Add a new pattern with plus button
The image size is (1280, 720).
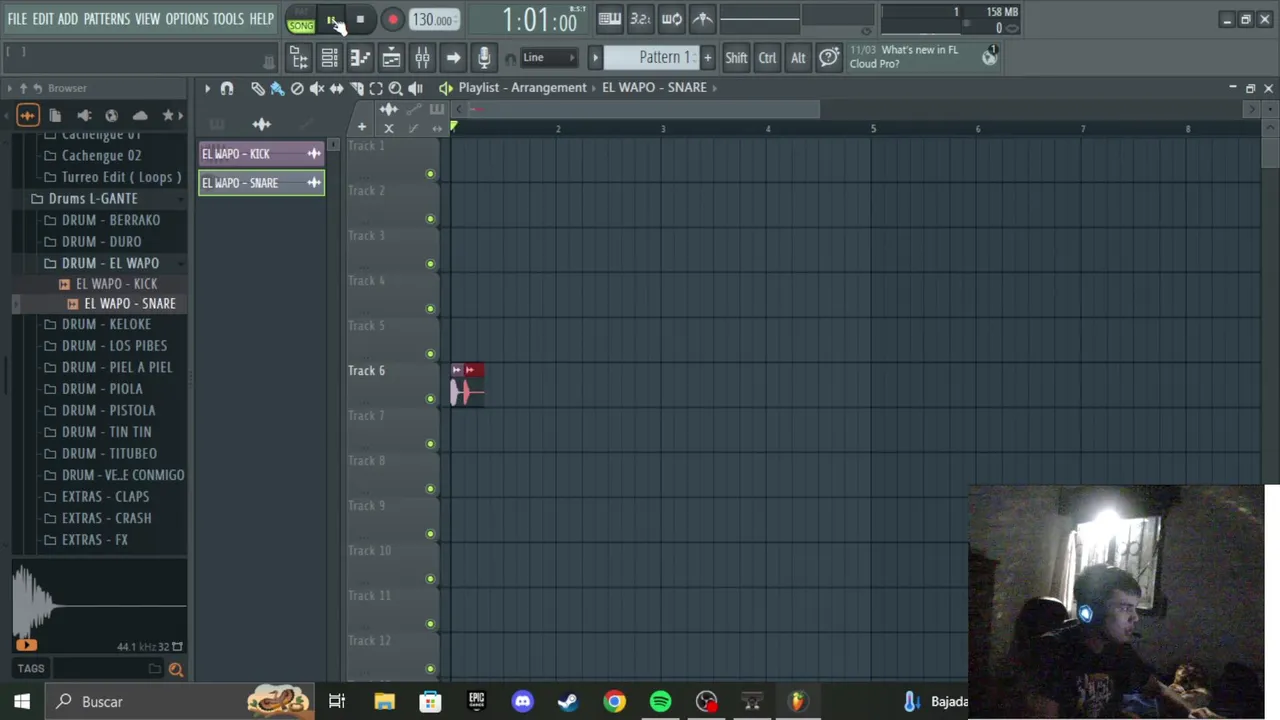(x=707, y=58)
